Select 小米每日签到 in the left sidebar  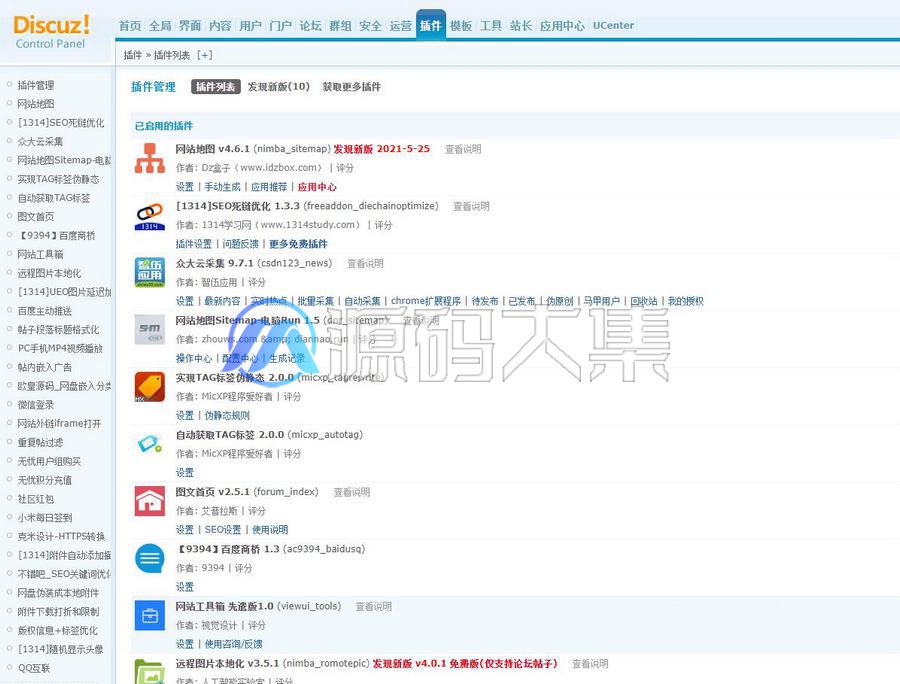(x=45, y=518)
